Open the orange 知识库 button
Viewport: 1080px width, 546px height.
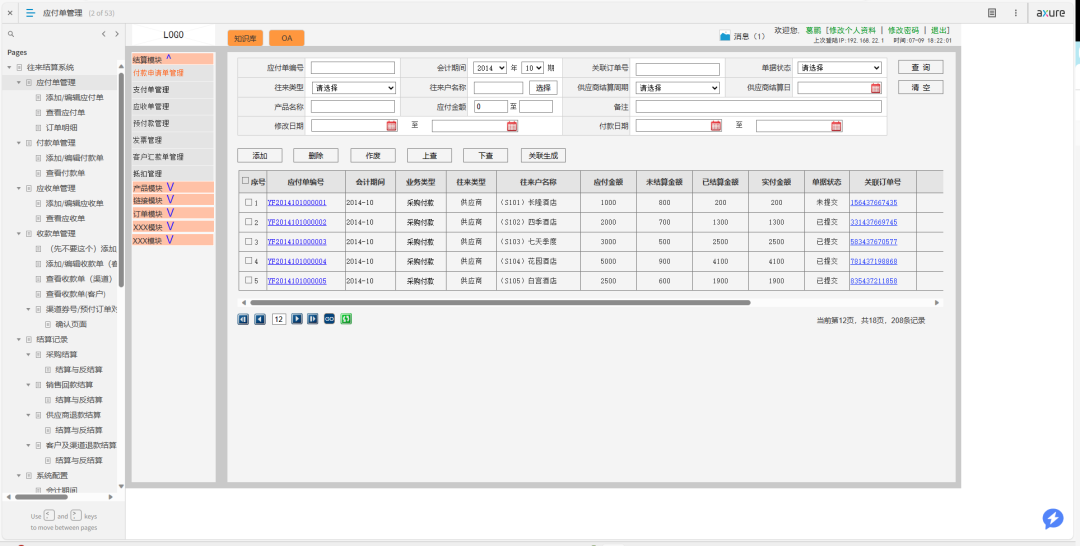[245, 39]
